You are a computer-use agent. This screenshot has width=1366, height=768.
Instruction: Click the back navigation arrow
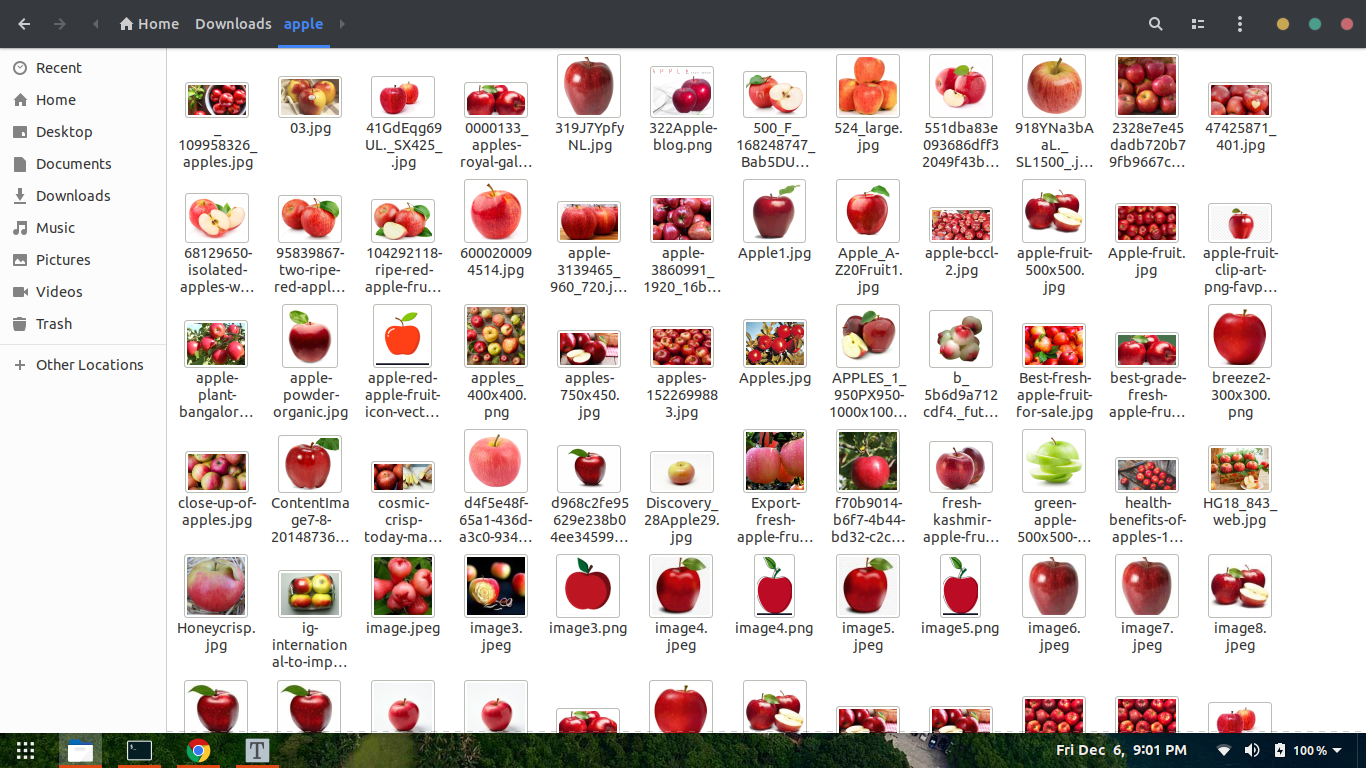coord(23,23)
